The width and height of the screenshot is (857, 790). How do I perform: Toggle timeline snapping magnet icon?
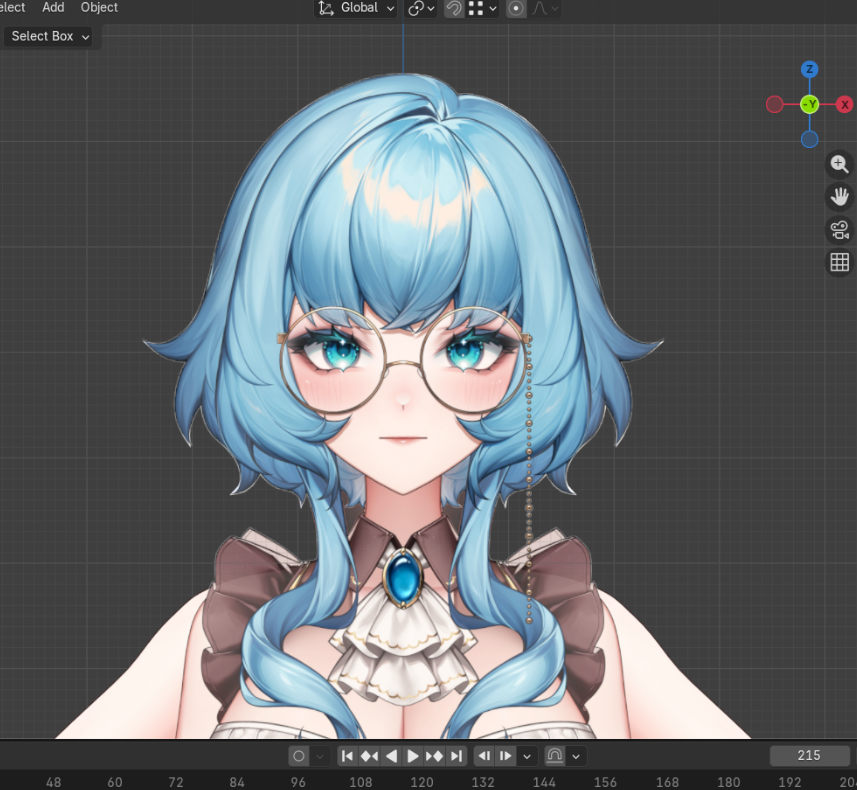click(x=555, y=756)
